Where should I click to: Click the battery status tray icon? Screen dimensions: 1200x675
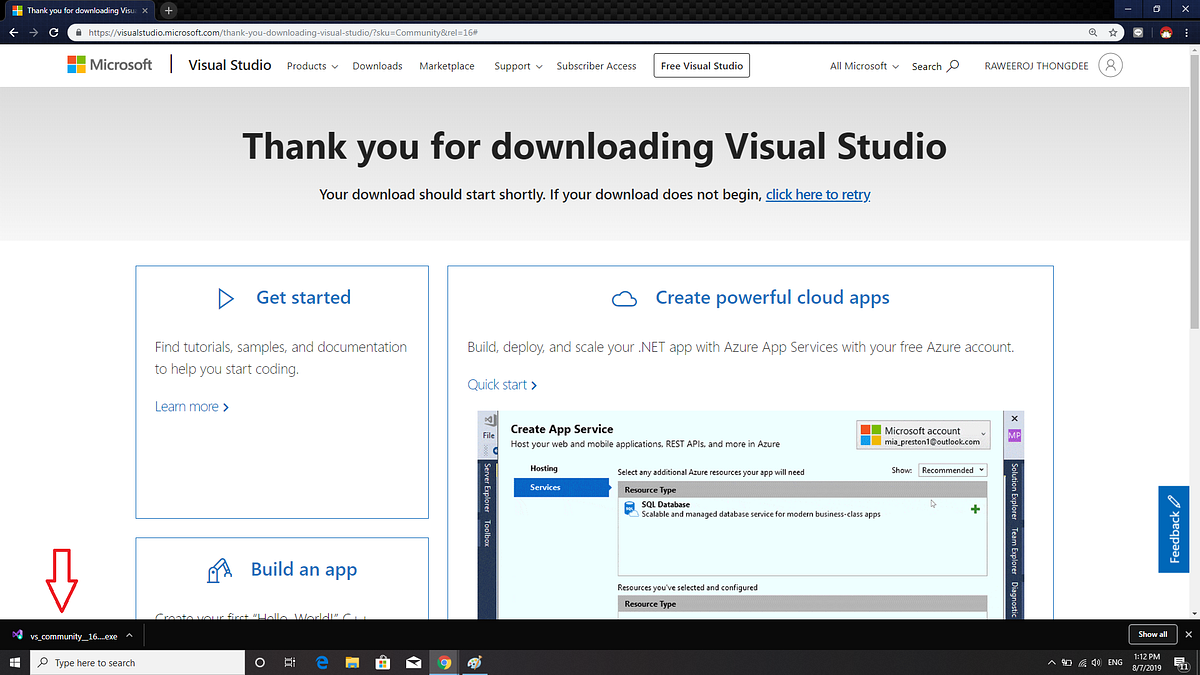1066,662
